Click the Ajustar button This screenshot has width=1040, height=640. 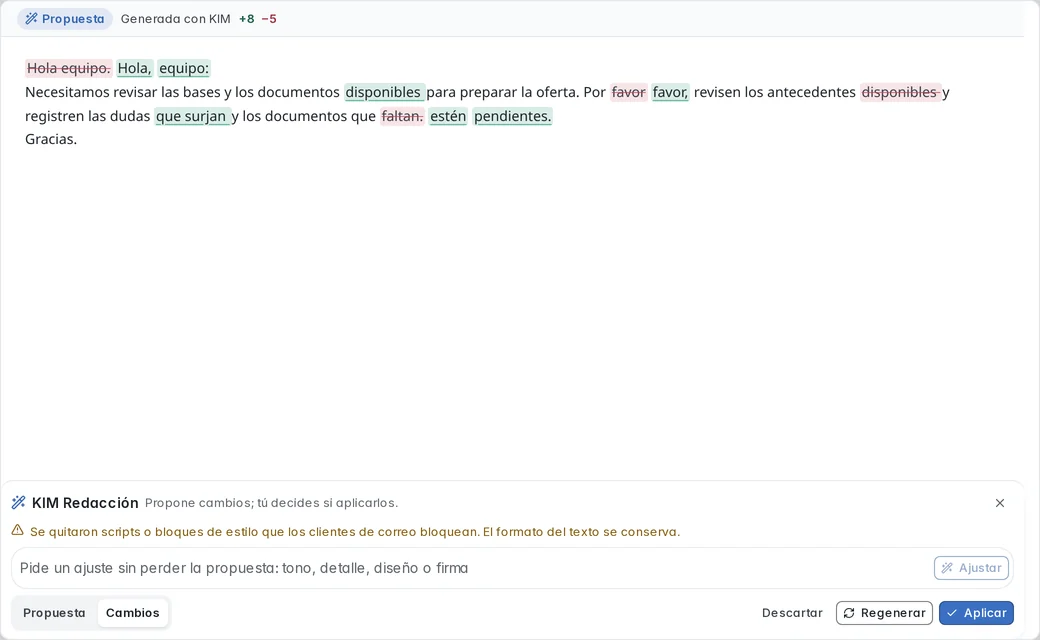[x=971, y=568]
